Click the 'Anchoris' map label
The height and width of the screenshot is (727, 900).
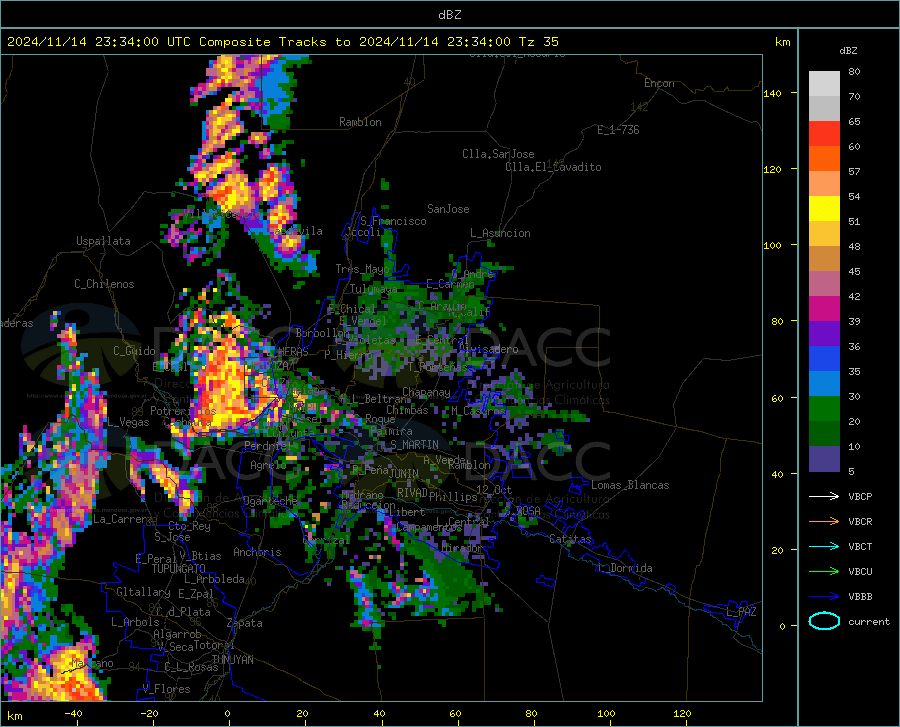pyautogui.click(x=257, y=552)
